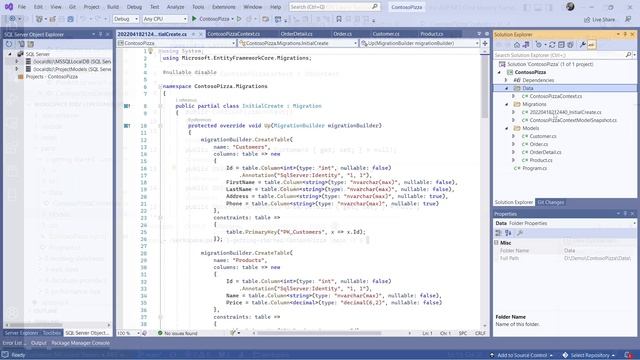Click Sync with Active Document icon

(x=552, y=45)
